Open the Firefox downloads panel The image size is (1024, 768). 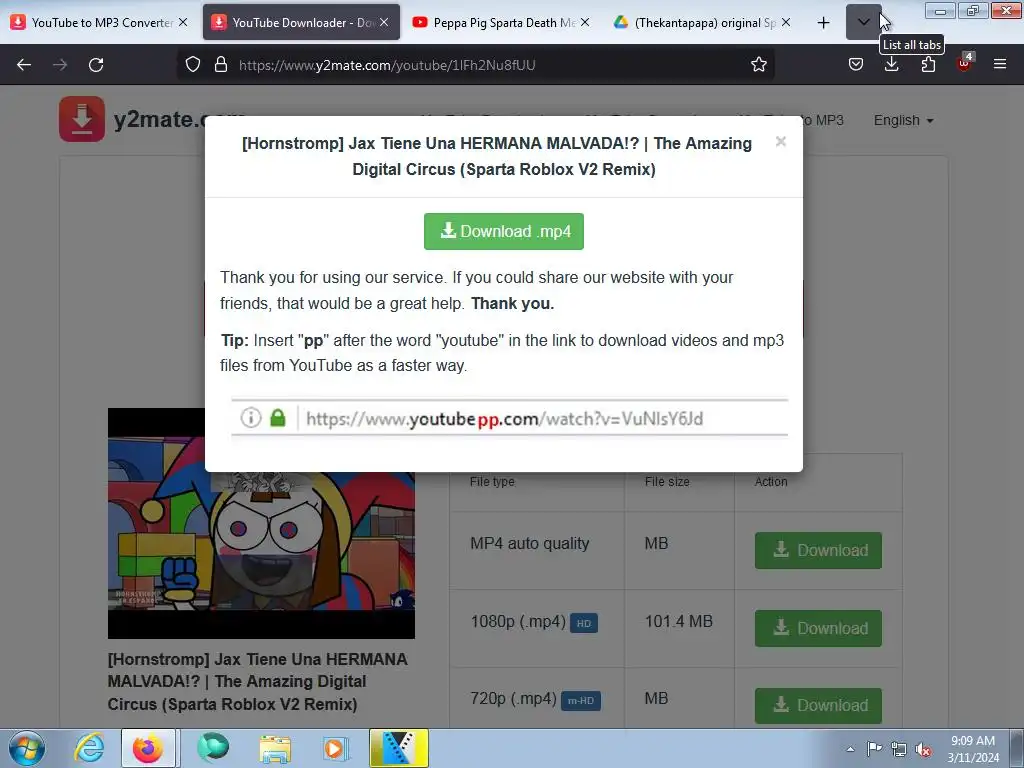pos(891,65)
